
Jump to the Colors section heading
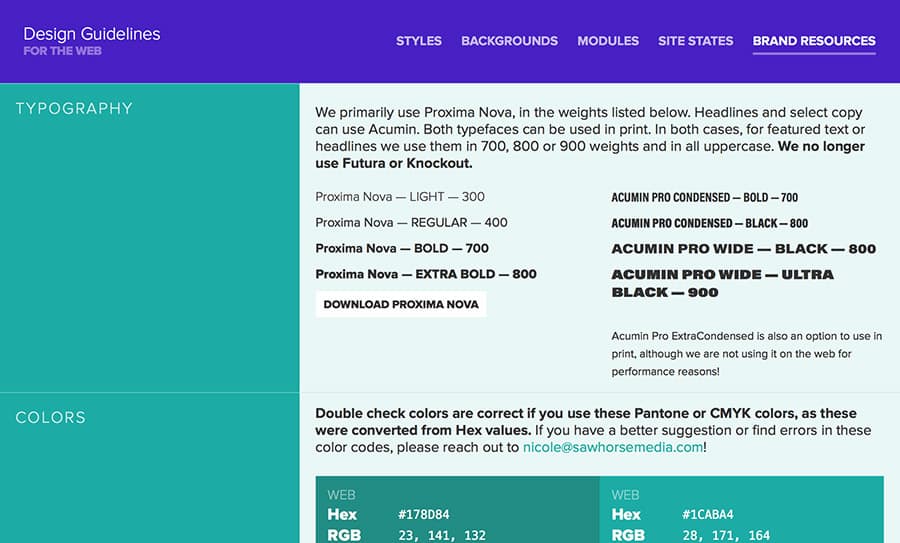click(51, 417)
